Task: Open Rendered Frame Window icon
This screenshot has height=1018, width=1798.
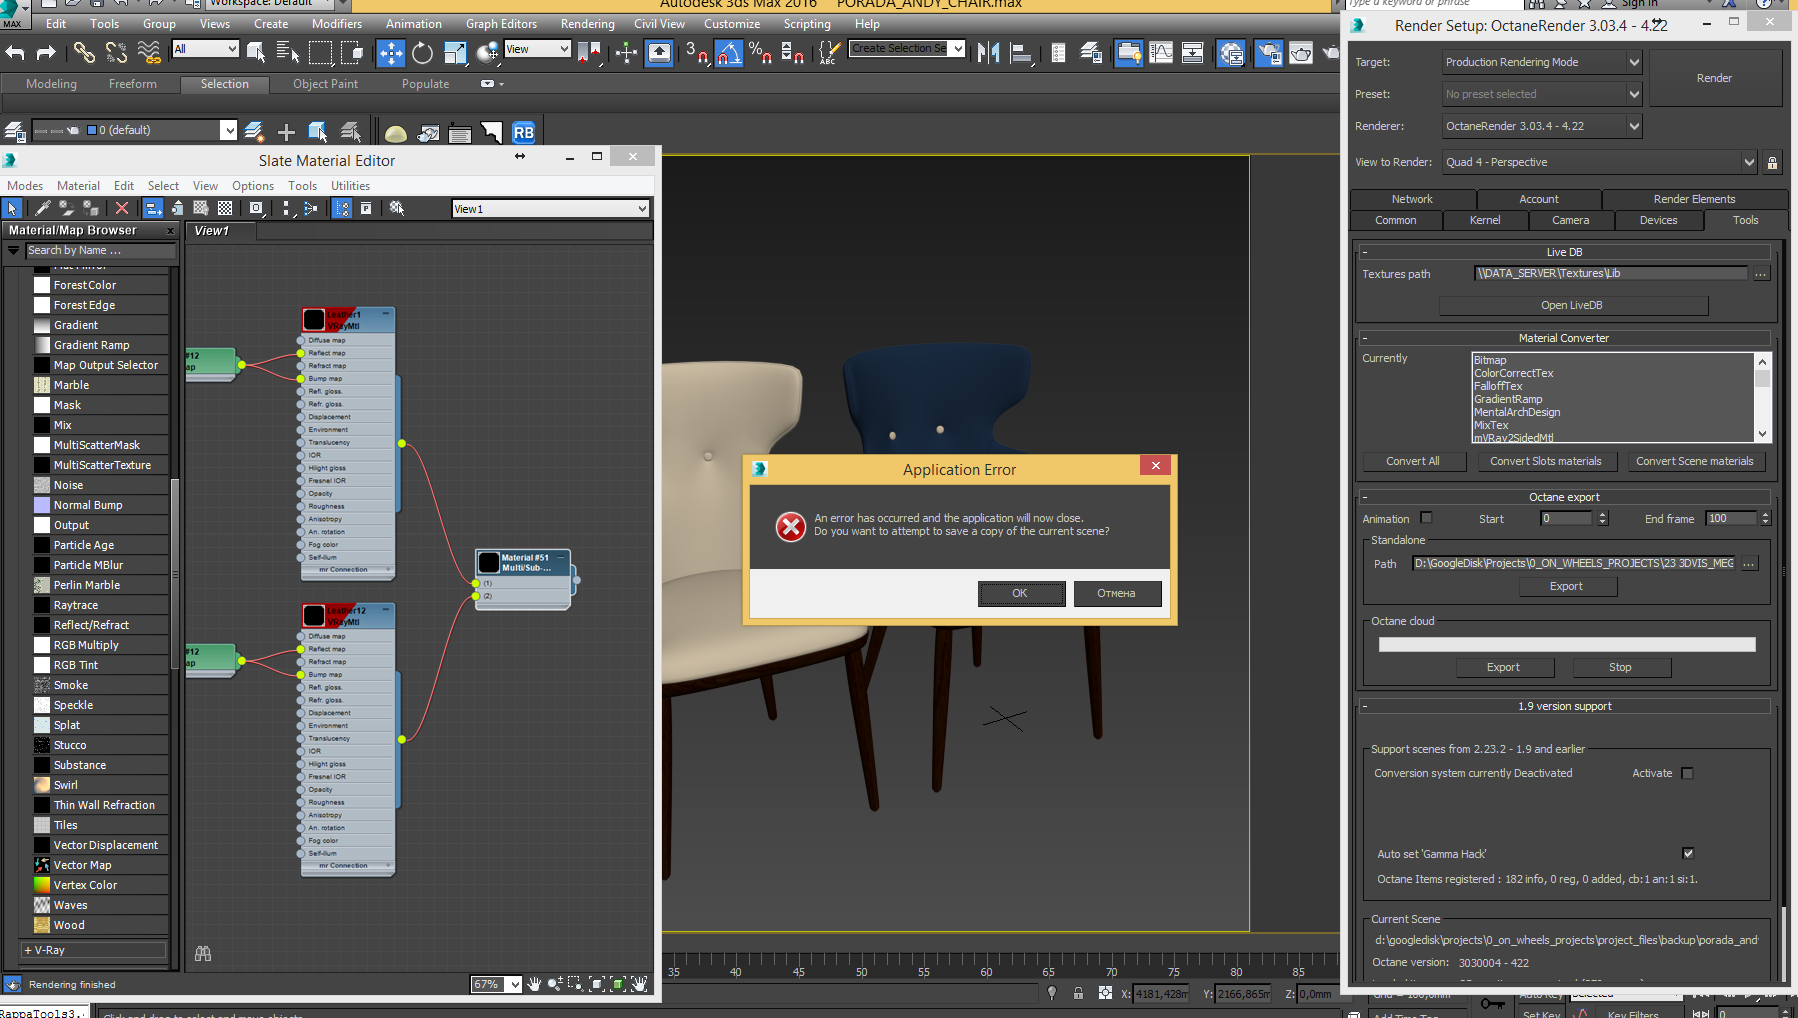Action: pyautogui.click(x=1301, y=53)
